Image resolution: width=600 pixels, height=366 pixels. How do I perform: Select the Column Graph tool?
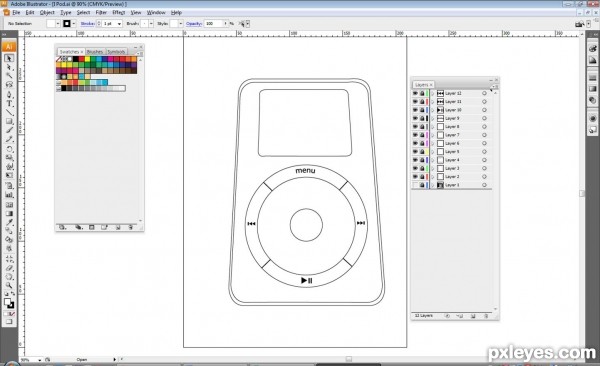click(9, 195)
